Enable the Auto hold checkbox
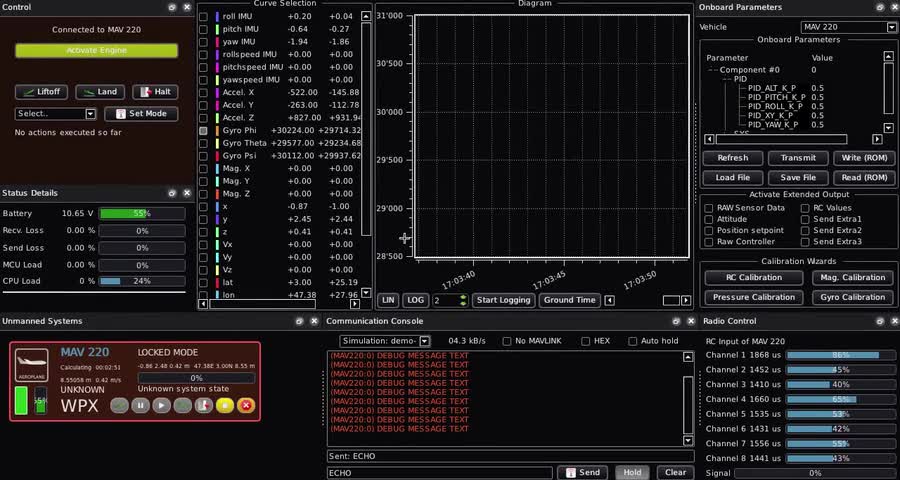Screen dimensions: 900x480 coord(633,342)
